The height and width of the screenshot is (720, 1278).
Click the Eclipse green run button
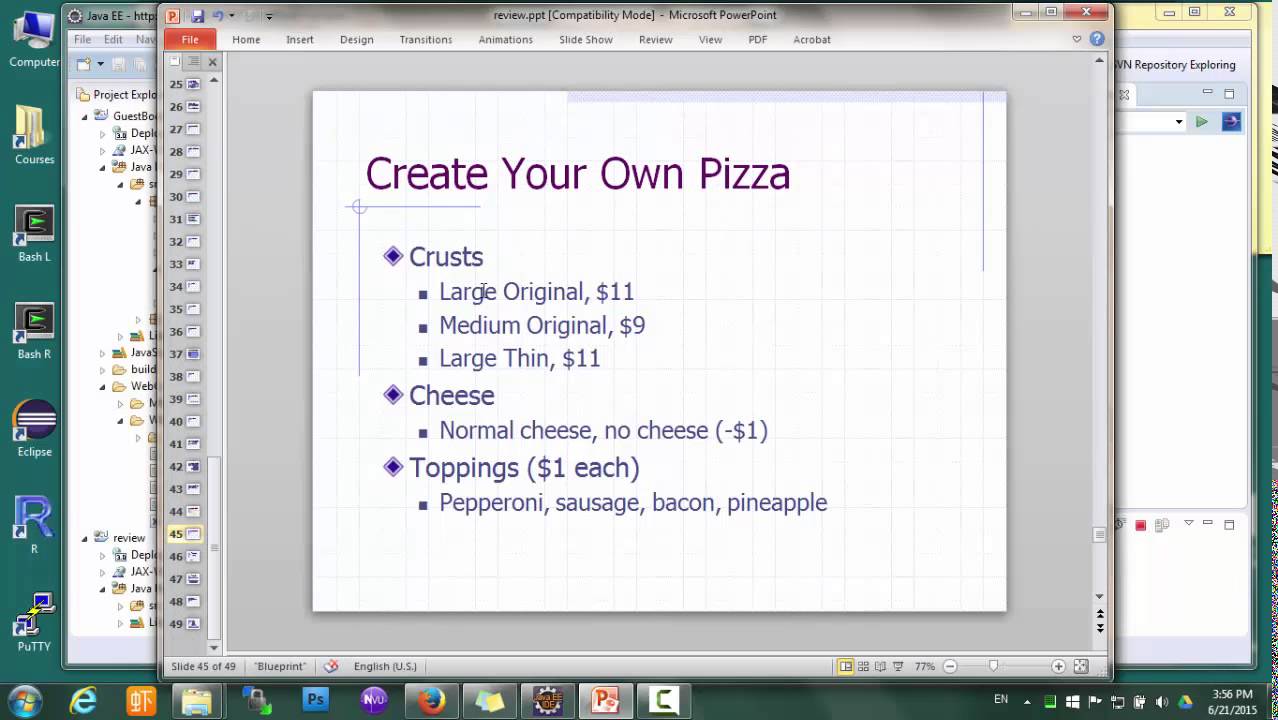click(1201, 121)
